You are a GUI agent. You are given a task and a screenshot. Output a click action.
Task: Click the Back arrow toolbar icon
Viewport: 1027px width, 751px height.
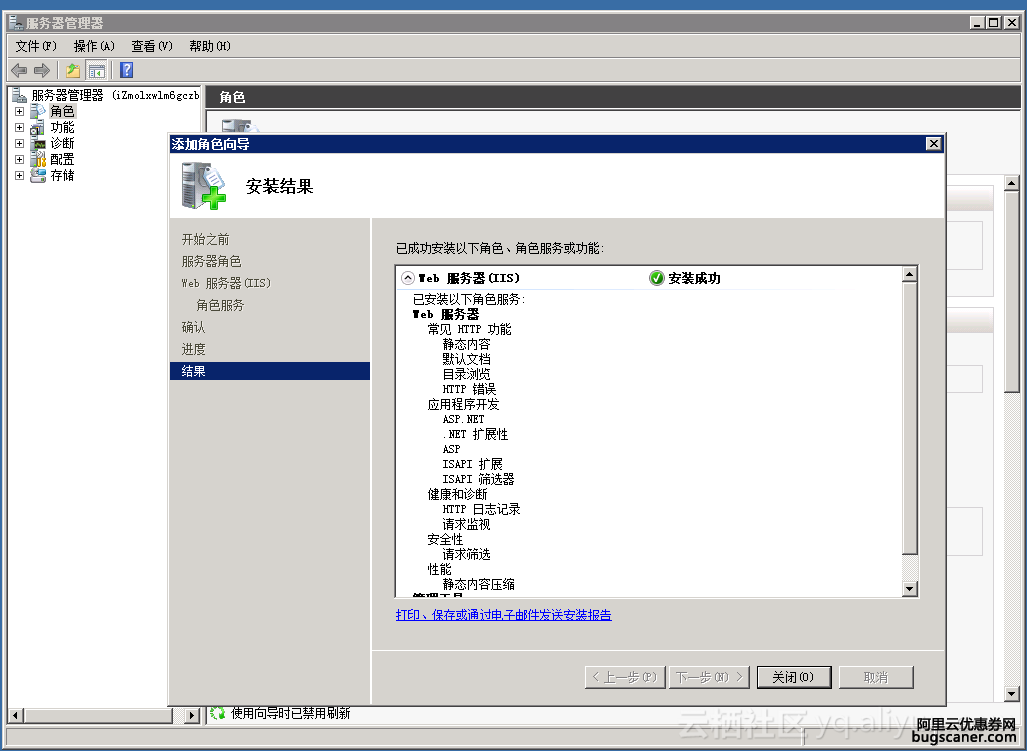(19, 70)
